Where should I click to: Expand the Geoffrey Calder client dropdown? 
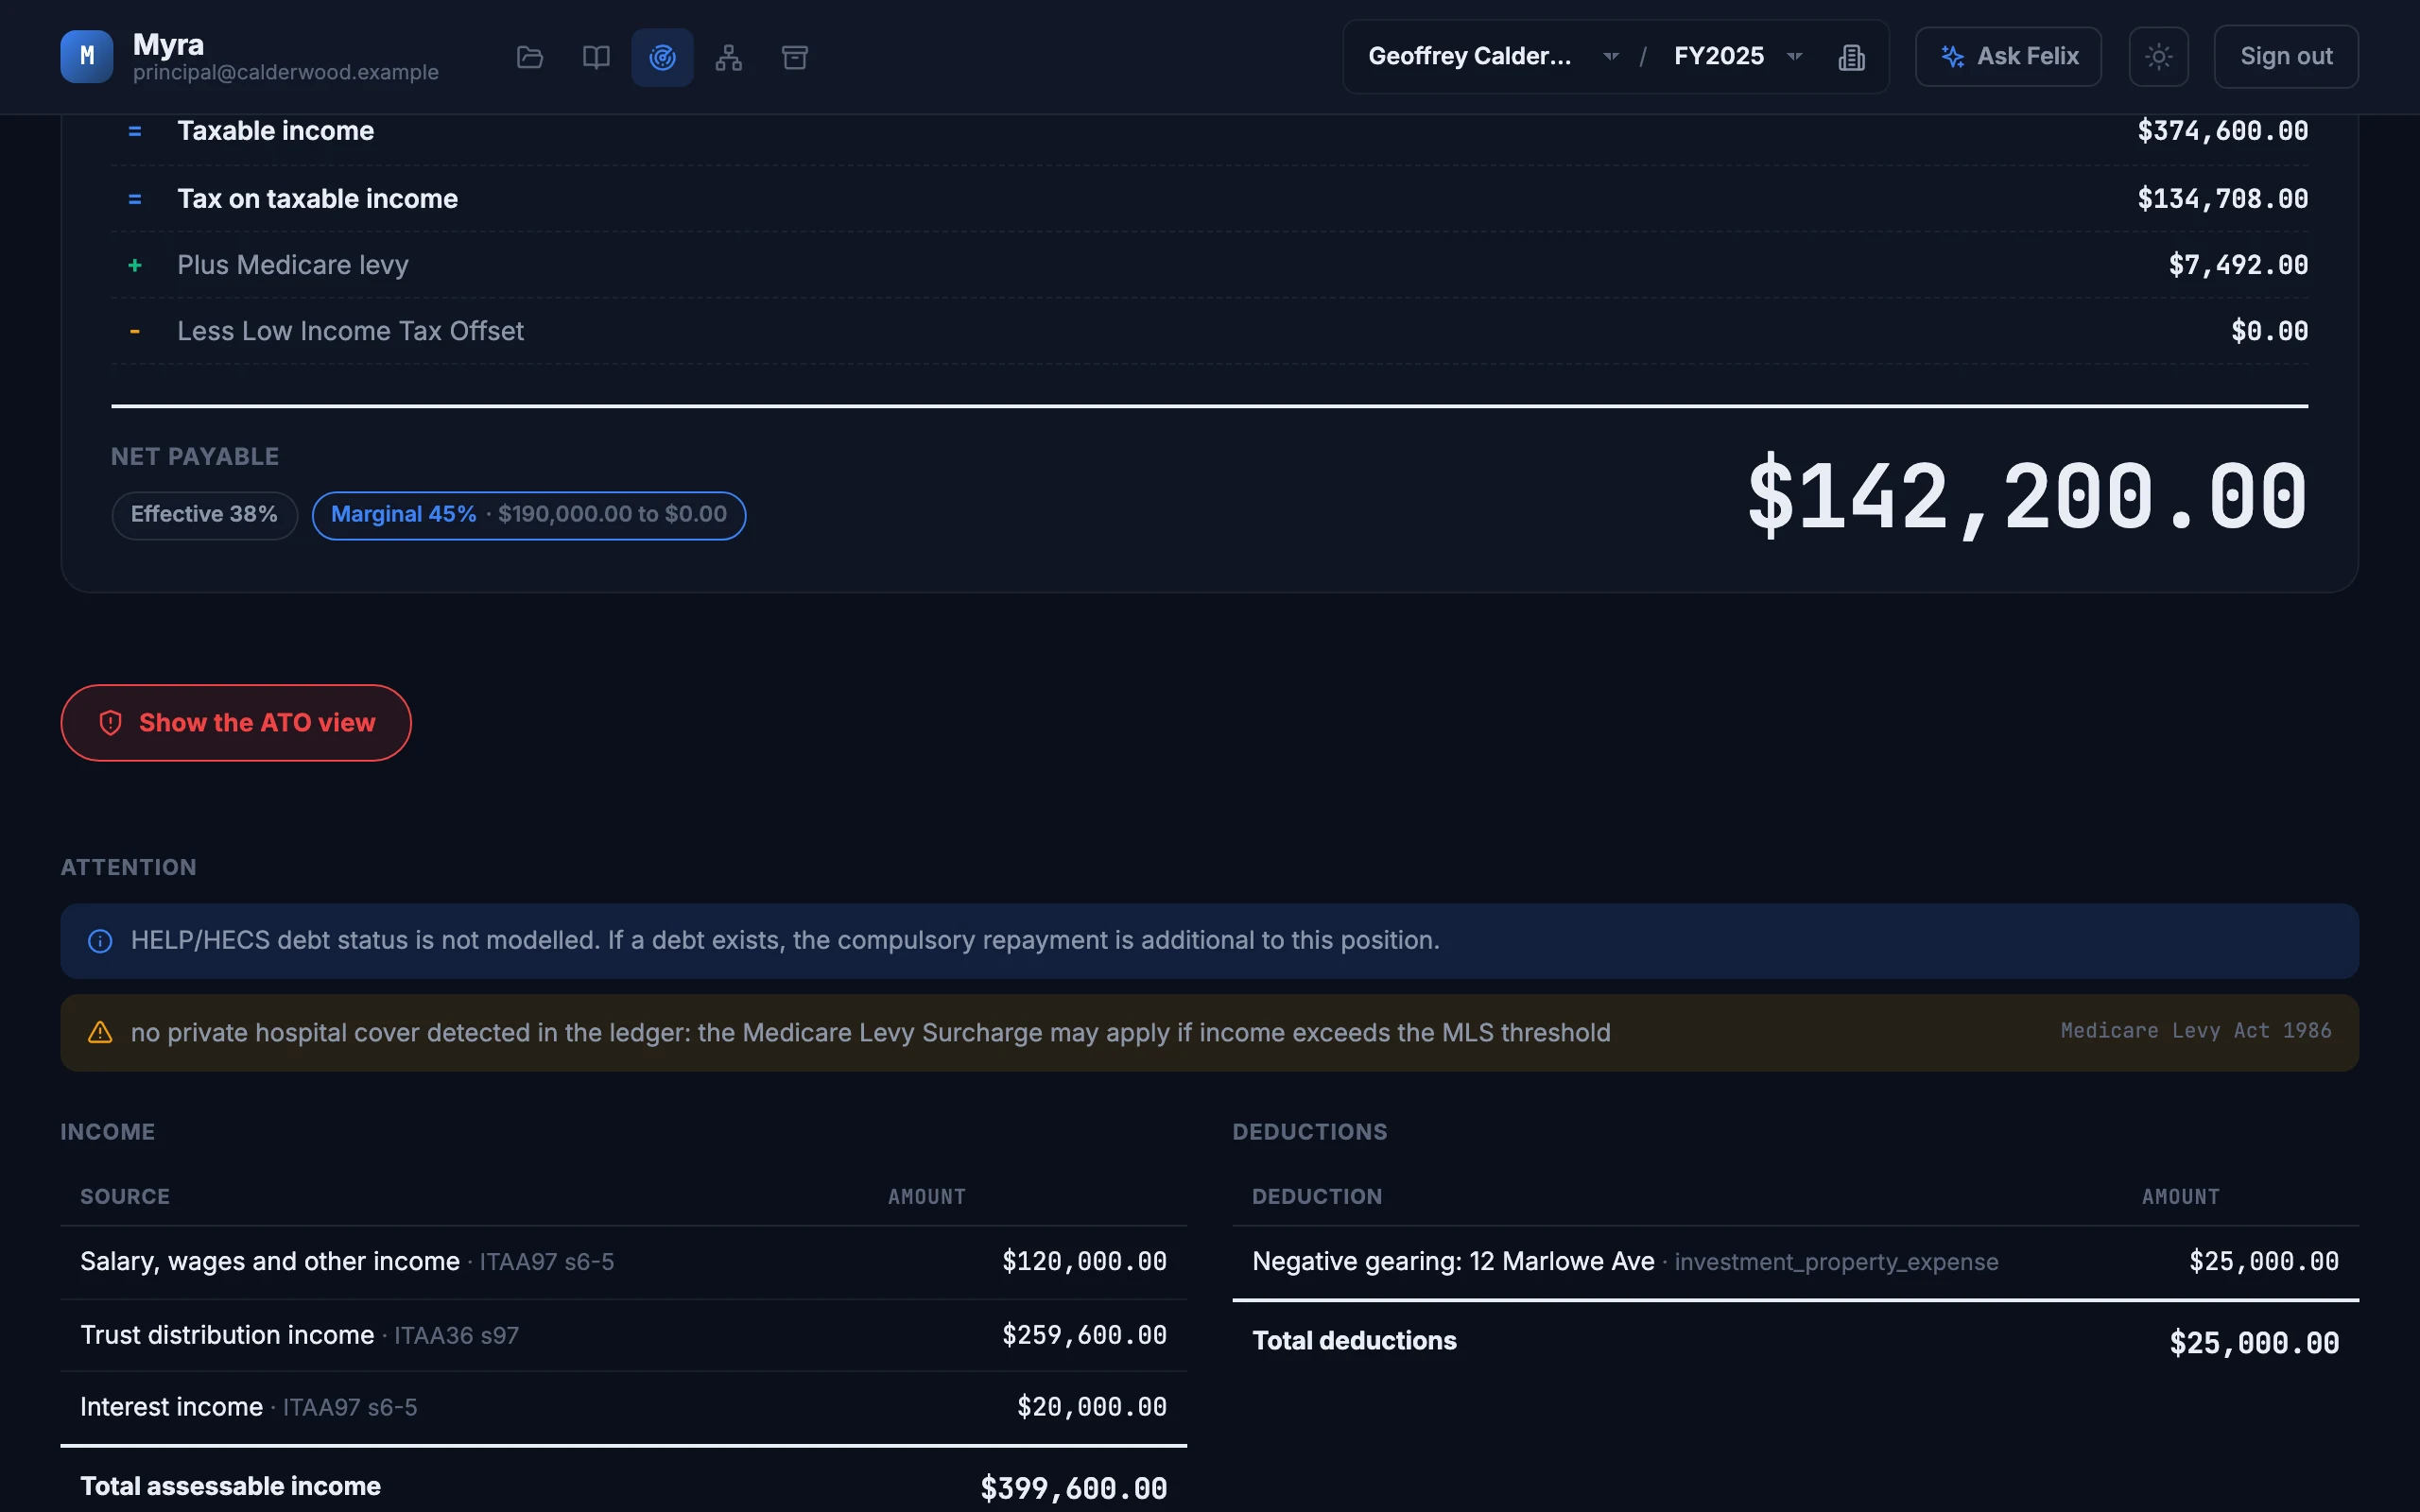click(x=1492, y=56)
